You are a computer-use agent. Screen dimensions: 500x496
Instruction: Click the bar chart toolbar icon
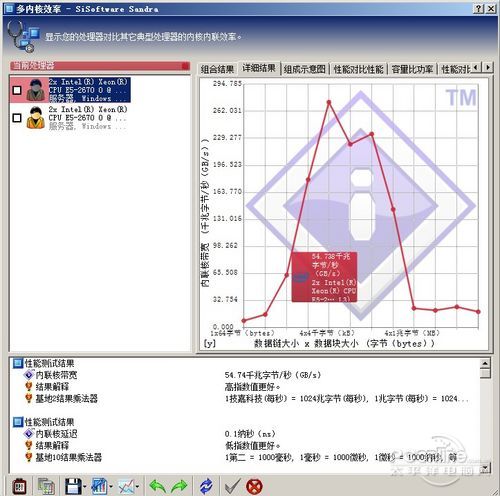(x=100, y=486)
